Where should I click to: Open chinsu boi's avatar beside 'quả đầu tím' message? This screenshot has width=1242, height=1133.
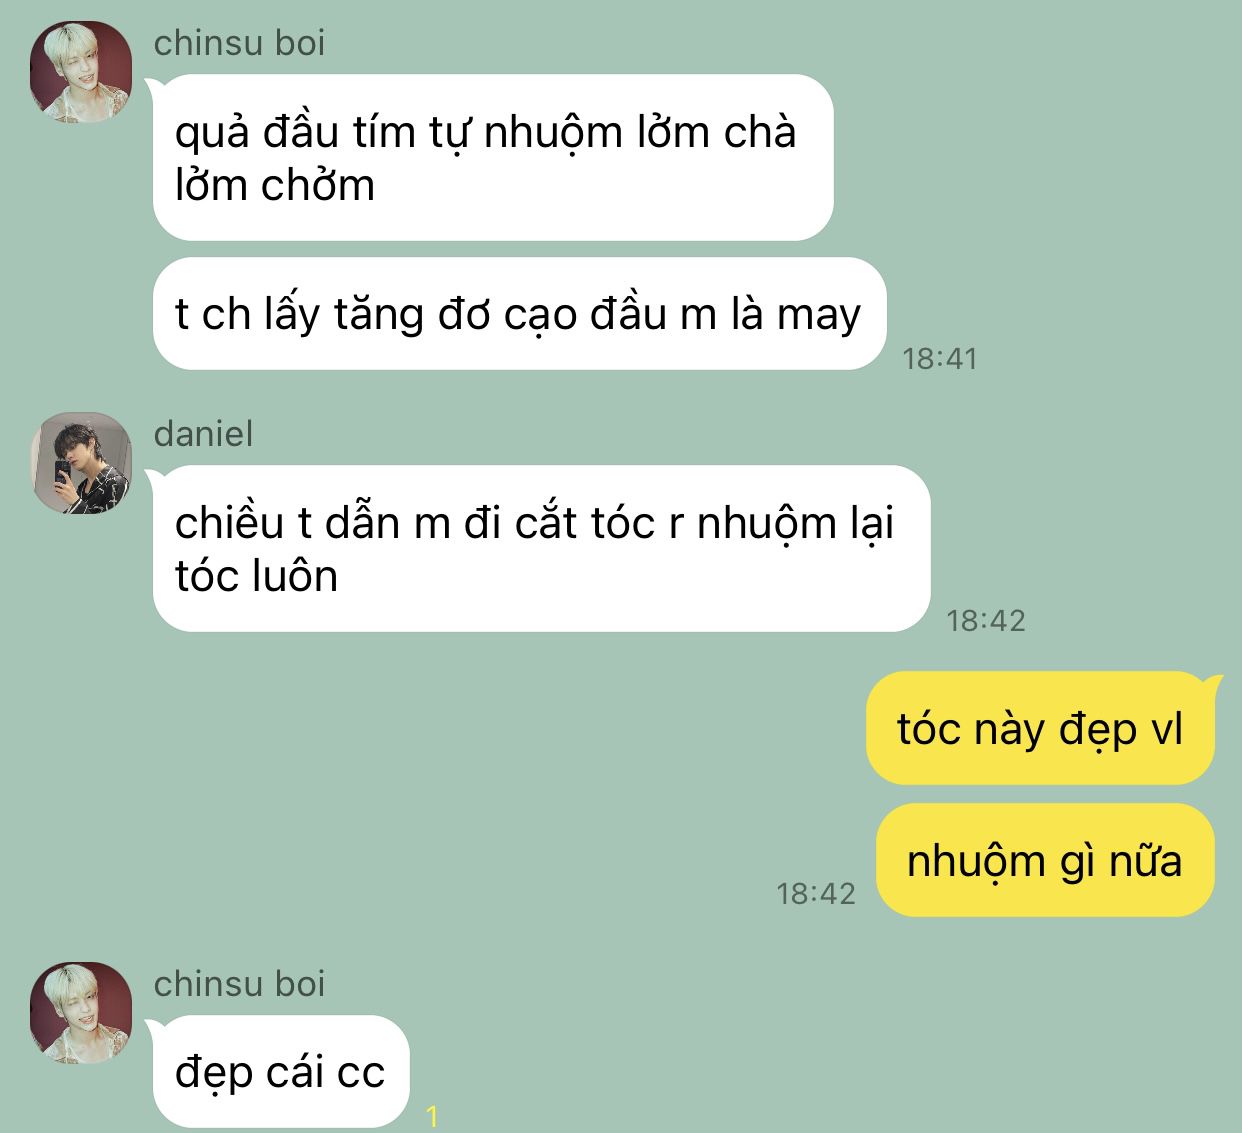pyautogui.click(x=81, y=72)
